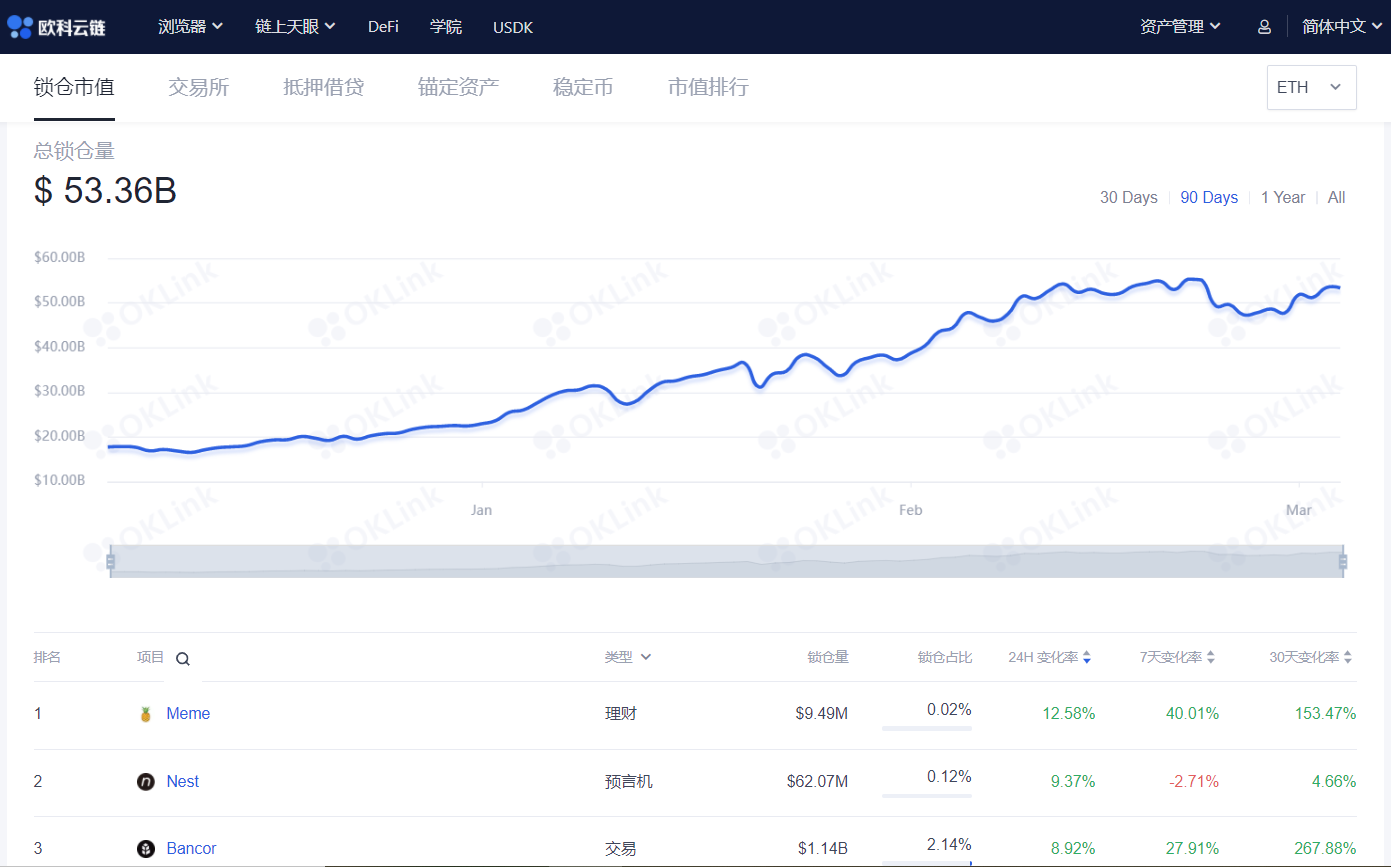Click the $1.14B locked value
Screen dimensions: 1391x867
(x=823, y=849)
